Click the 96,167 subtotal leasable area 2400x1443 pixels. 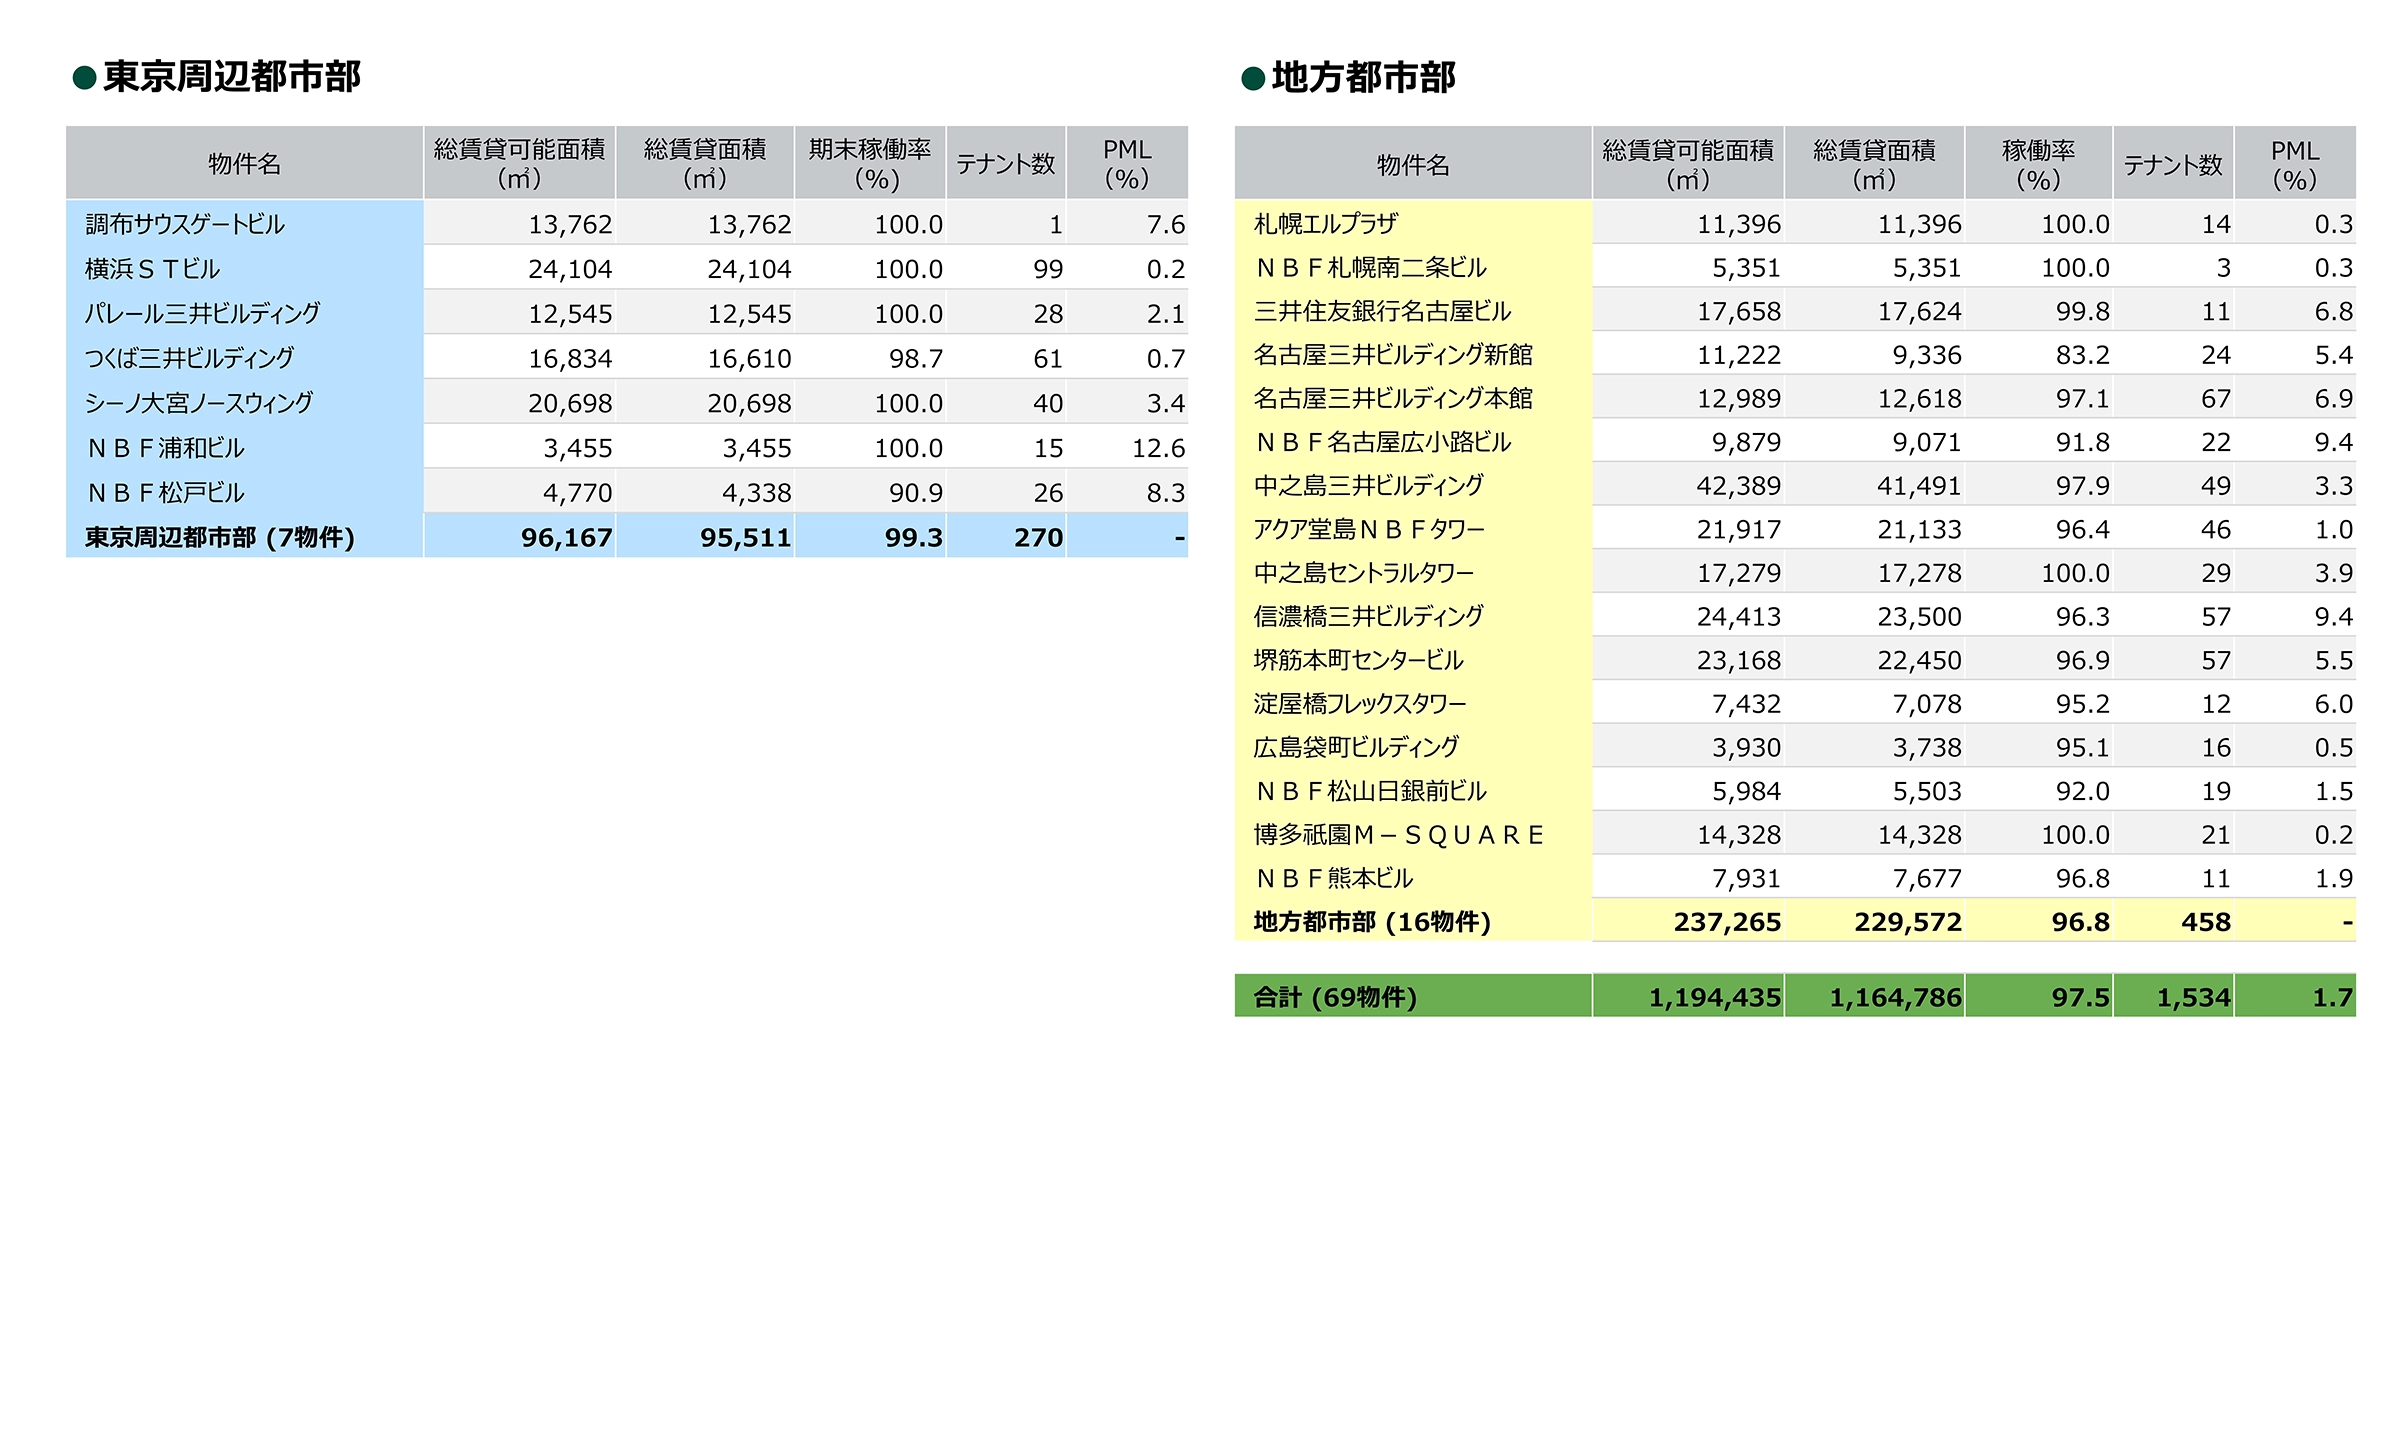coord(566,538)
